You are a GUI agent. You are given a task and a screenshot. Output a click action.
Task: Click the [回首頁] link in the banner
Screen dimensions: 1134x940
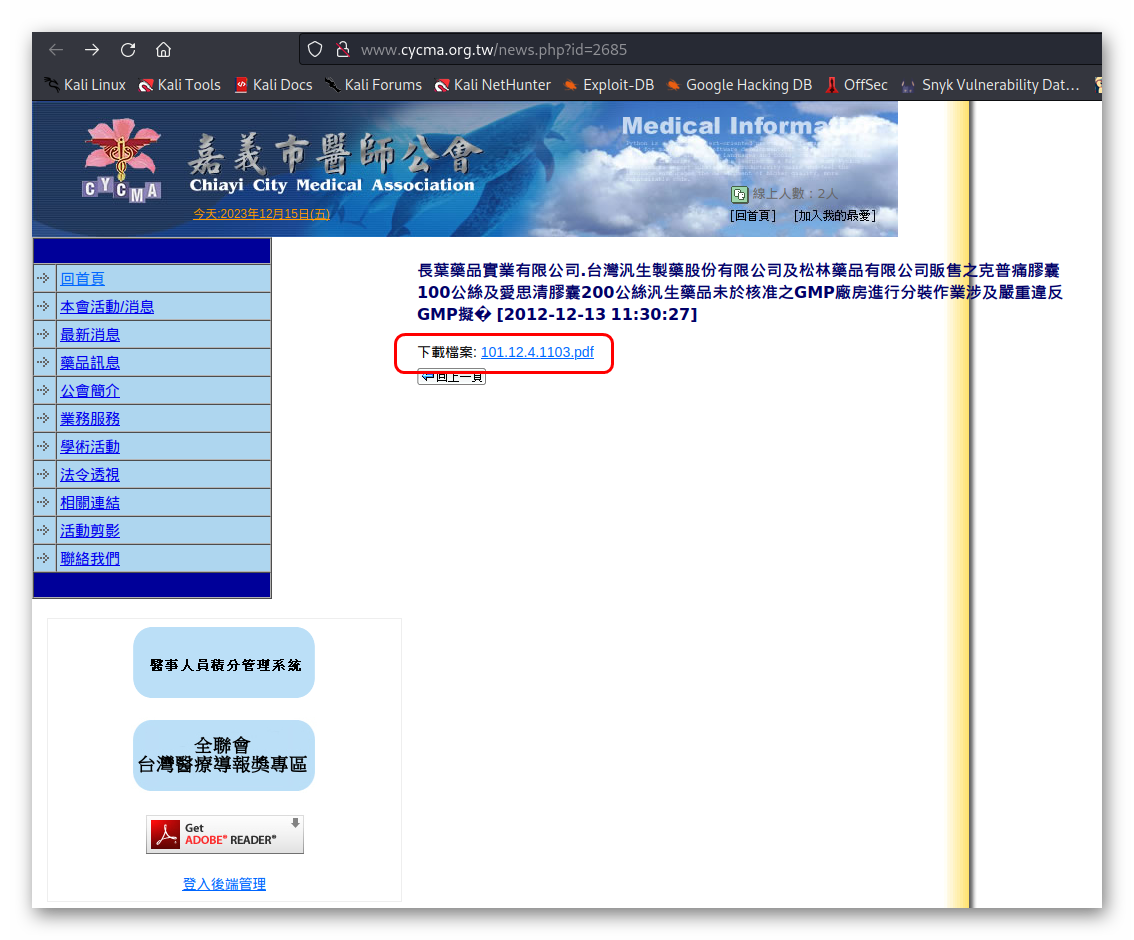pos(753,215)
